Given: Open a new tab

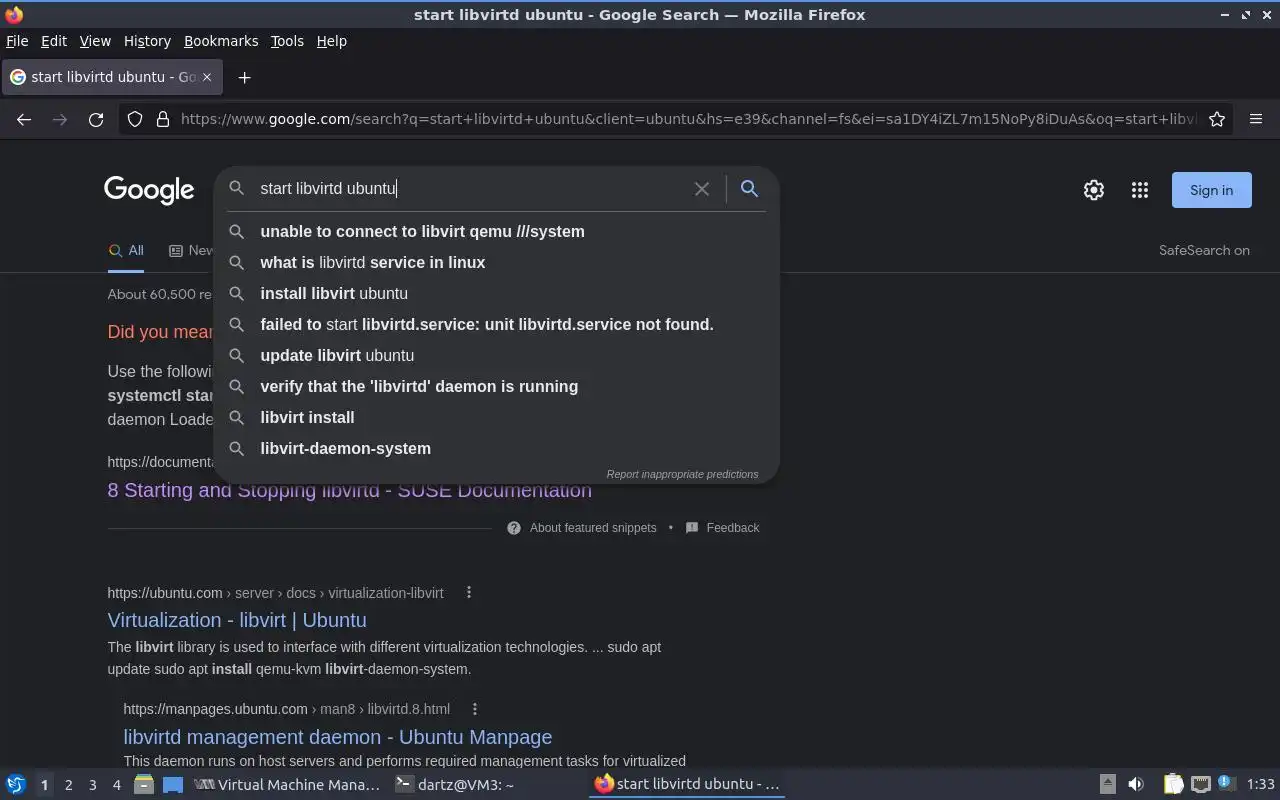Looking at the screenshot, I should pos(244,77).
